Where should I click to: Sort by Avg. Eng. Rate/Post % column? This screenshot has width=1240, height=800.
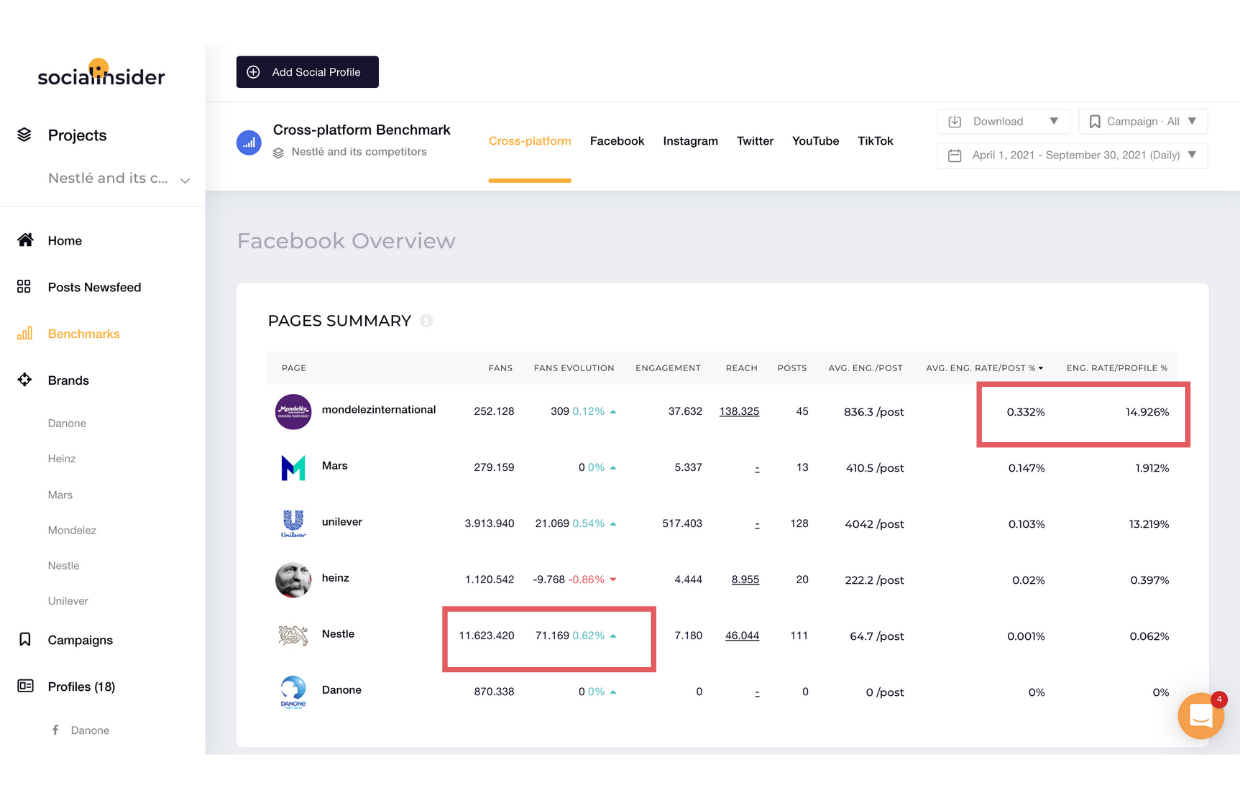click(x=985, y=368)
